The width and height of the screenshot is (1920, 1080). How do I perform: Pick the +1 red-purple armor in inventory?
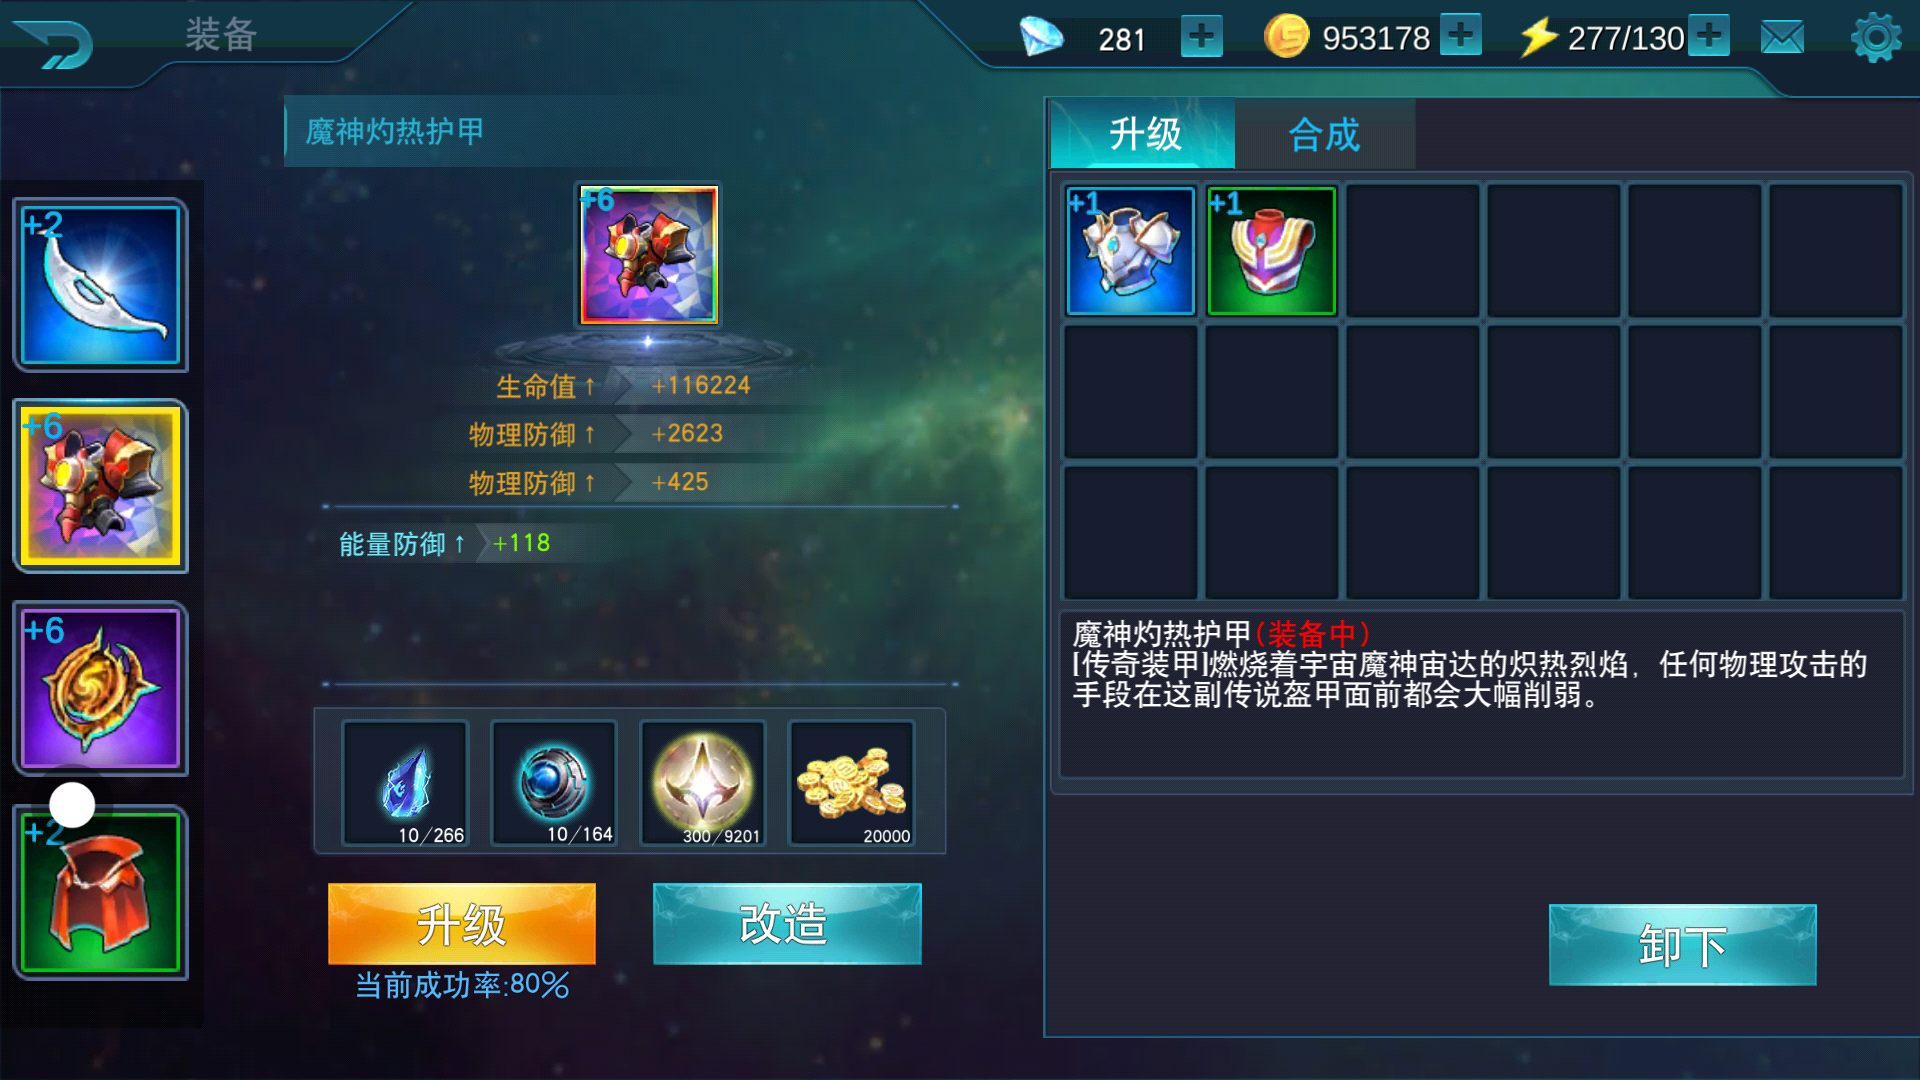click(1272, 251)
